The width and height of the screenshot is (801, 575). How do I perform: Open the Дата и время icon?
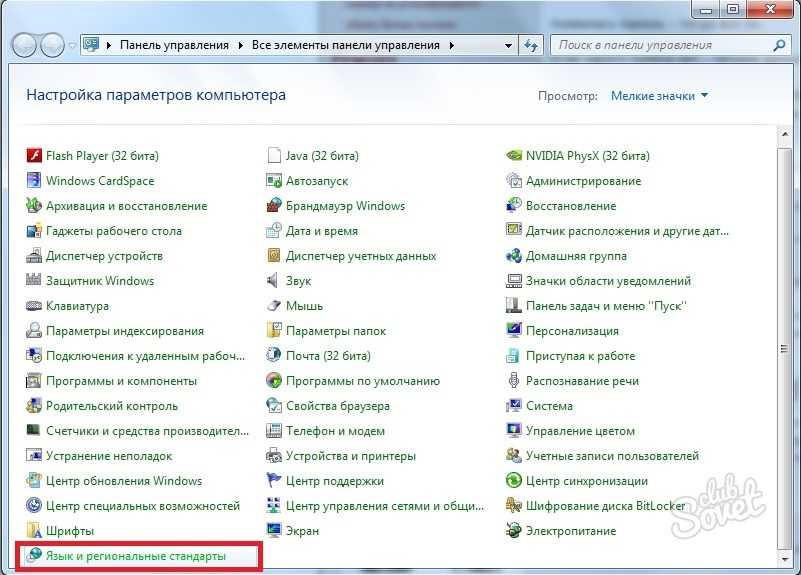pos(274,230)
